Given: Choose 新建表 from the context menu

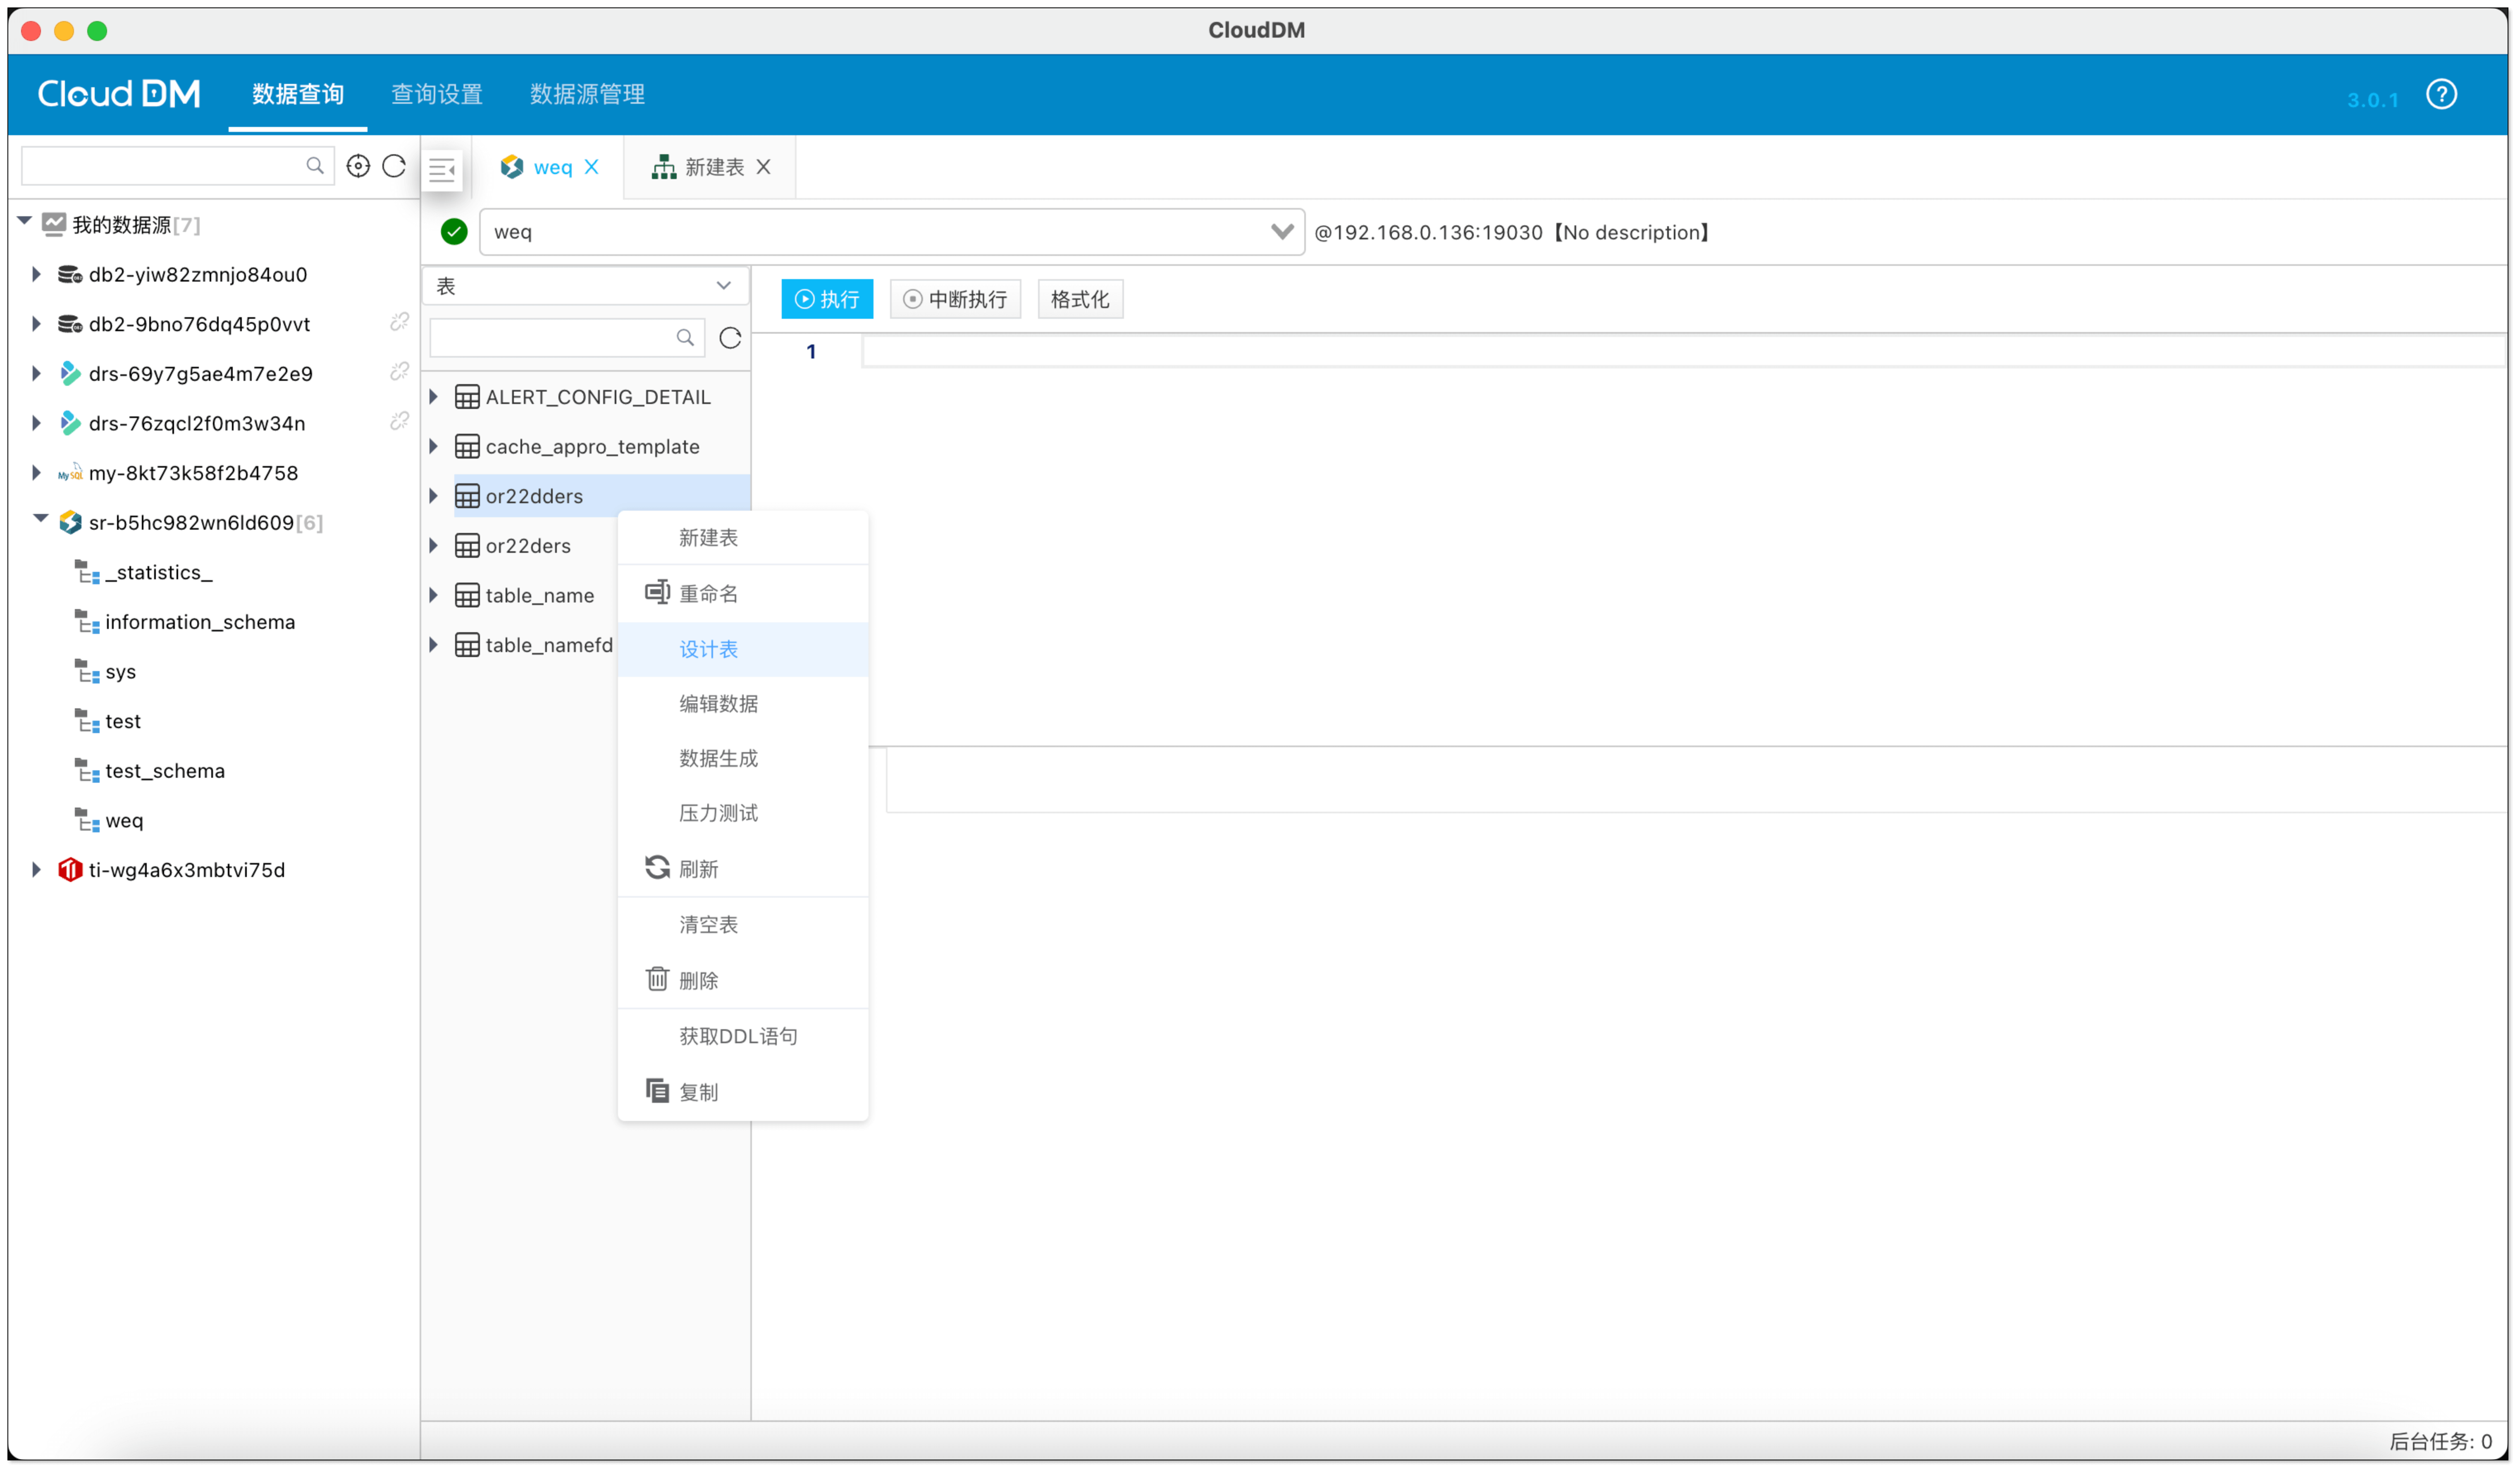Looking at the screenshot, I should point(743,538).
